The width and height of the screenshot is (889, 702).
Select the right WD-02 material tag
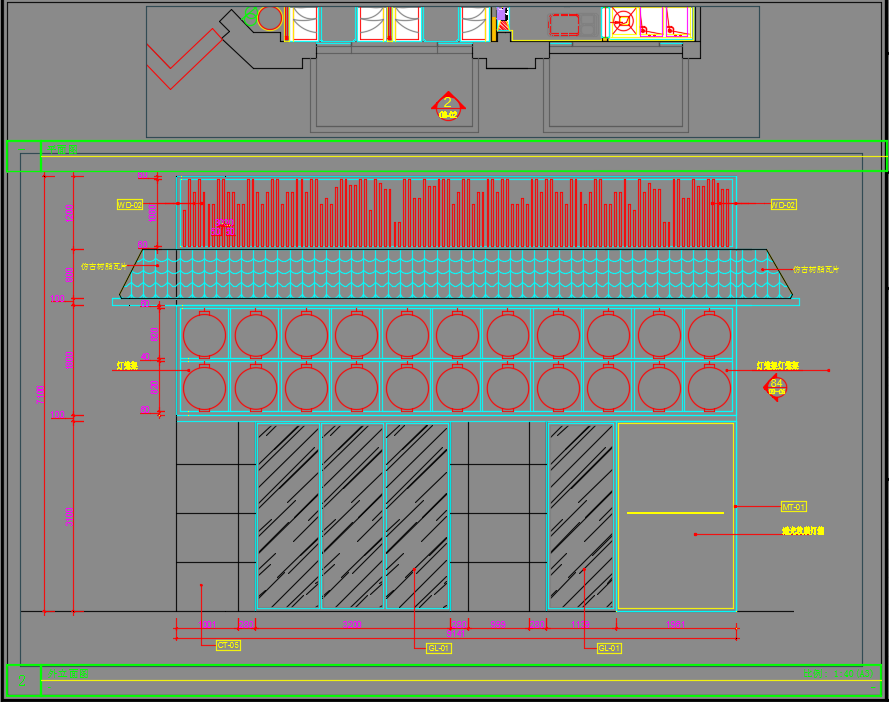pos(783,204)
